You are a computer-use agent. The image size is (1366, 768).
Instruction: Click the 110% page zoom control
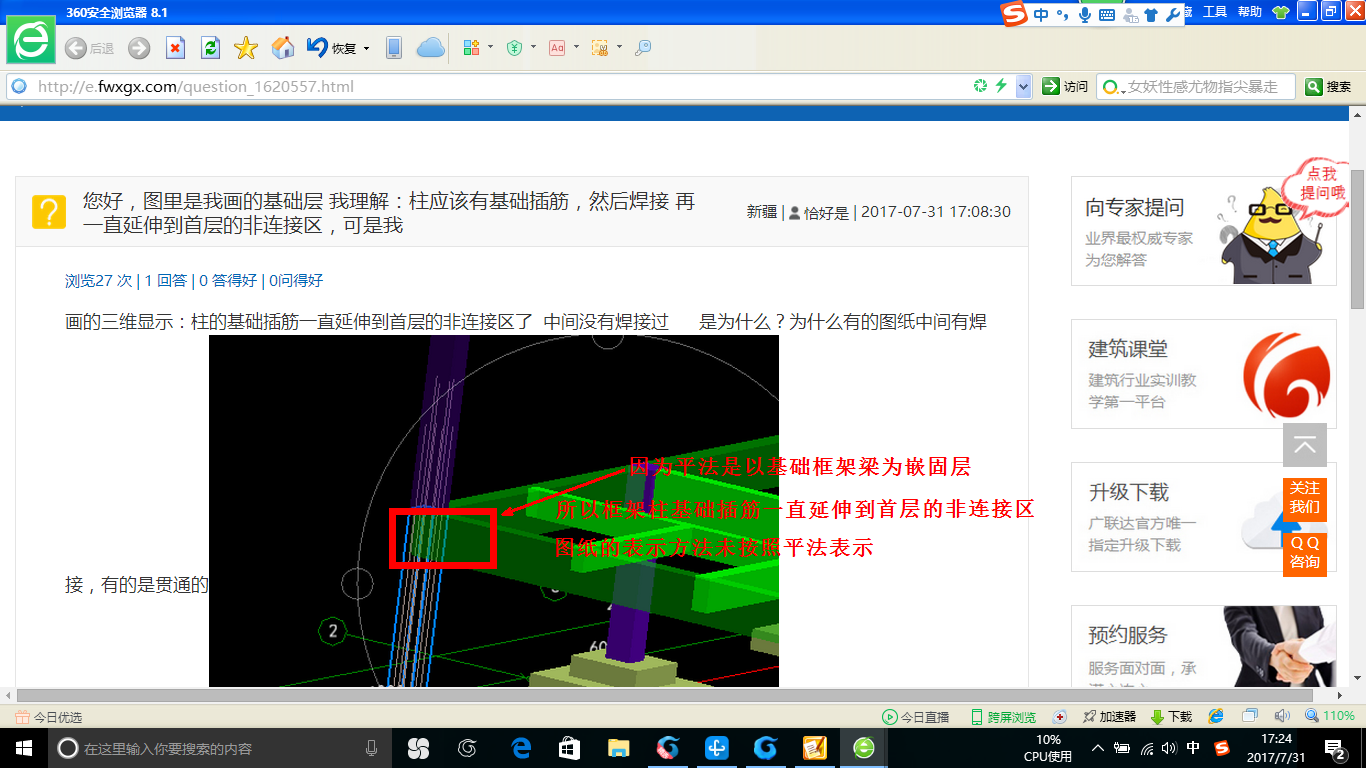pos(1330,716)
